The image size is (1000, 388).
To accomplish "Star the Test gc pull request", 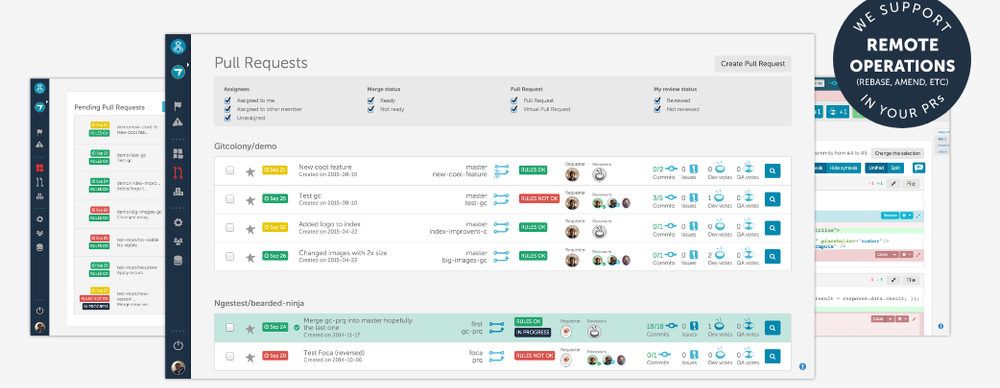I will [x=251, y=200].
